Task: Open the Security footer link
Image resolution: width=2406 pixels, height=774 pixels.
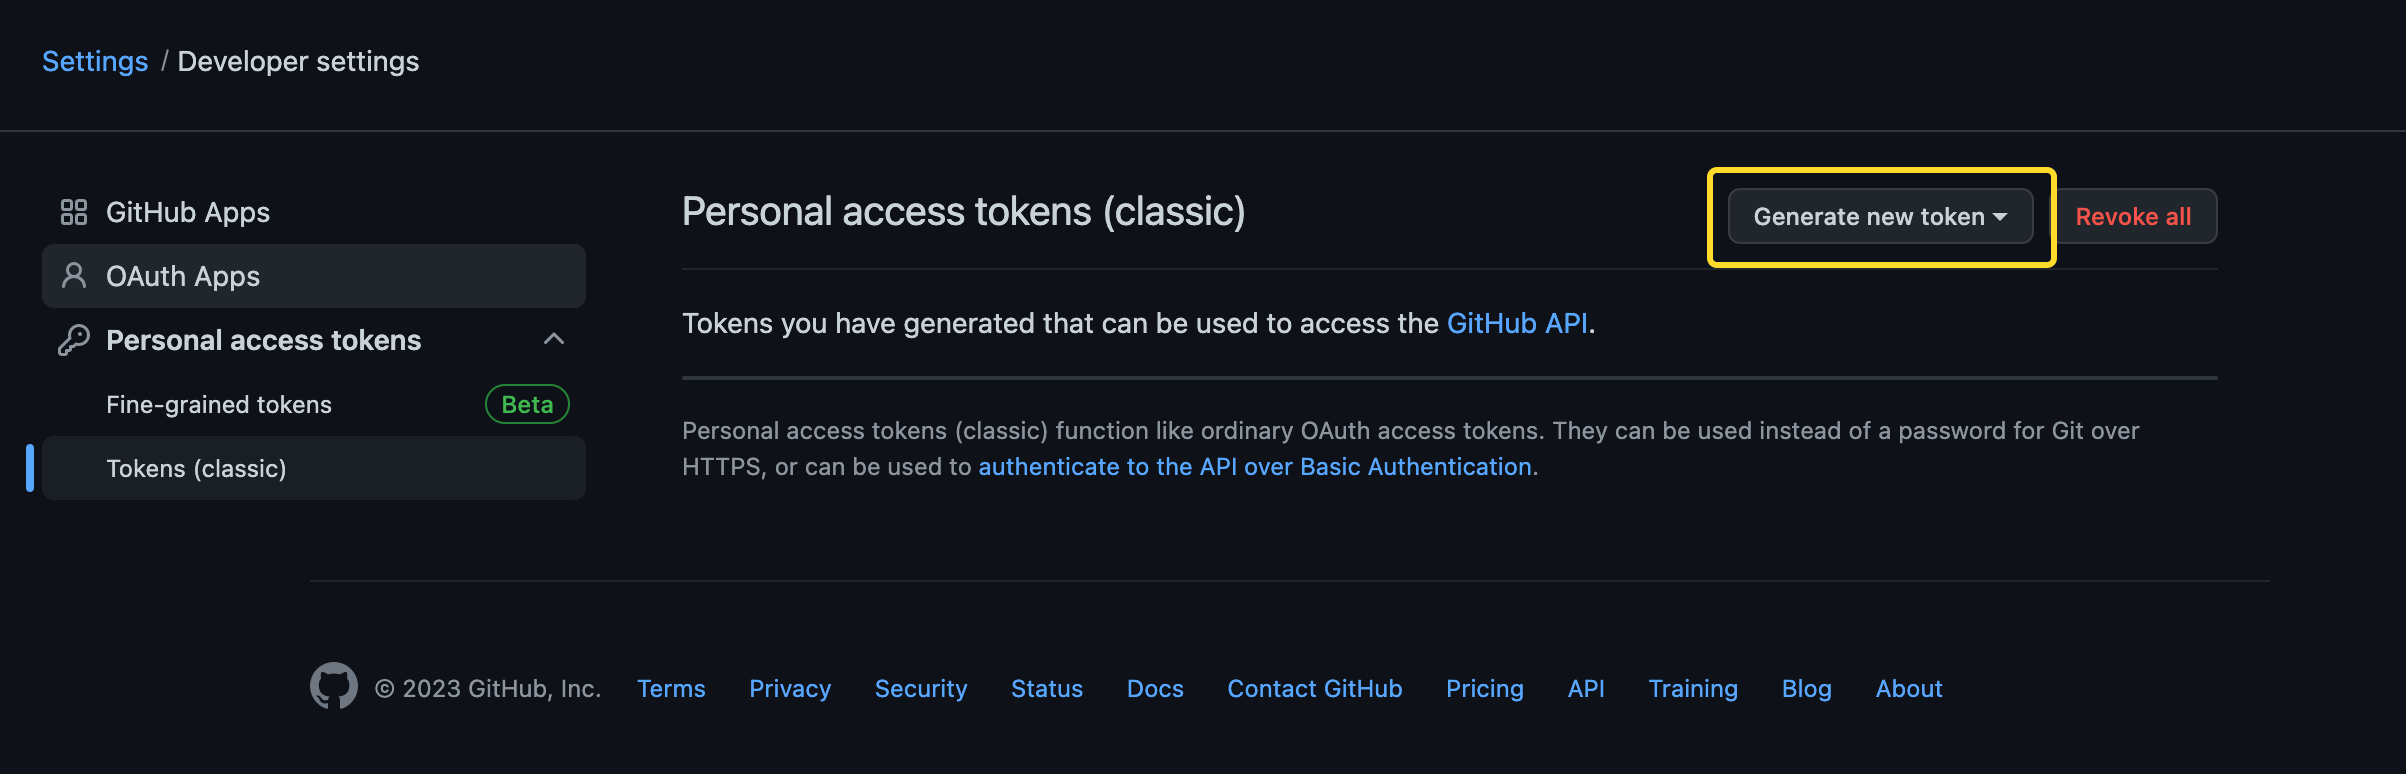Action: 921,689
